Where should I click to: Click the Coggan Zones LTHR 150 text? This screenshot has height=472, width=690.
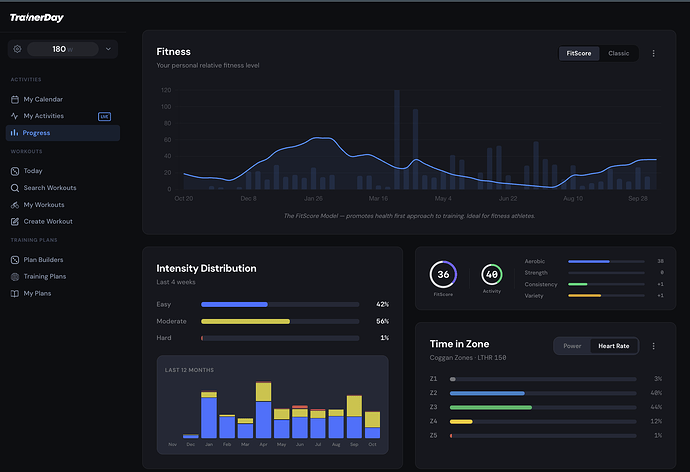(468, 358)
